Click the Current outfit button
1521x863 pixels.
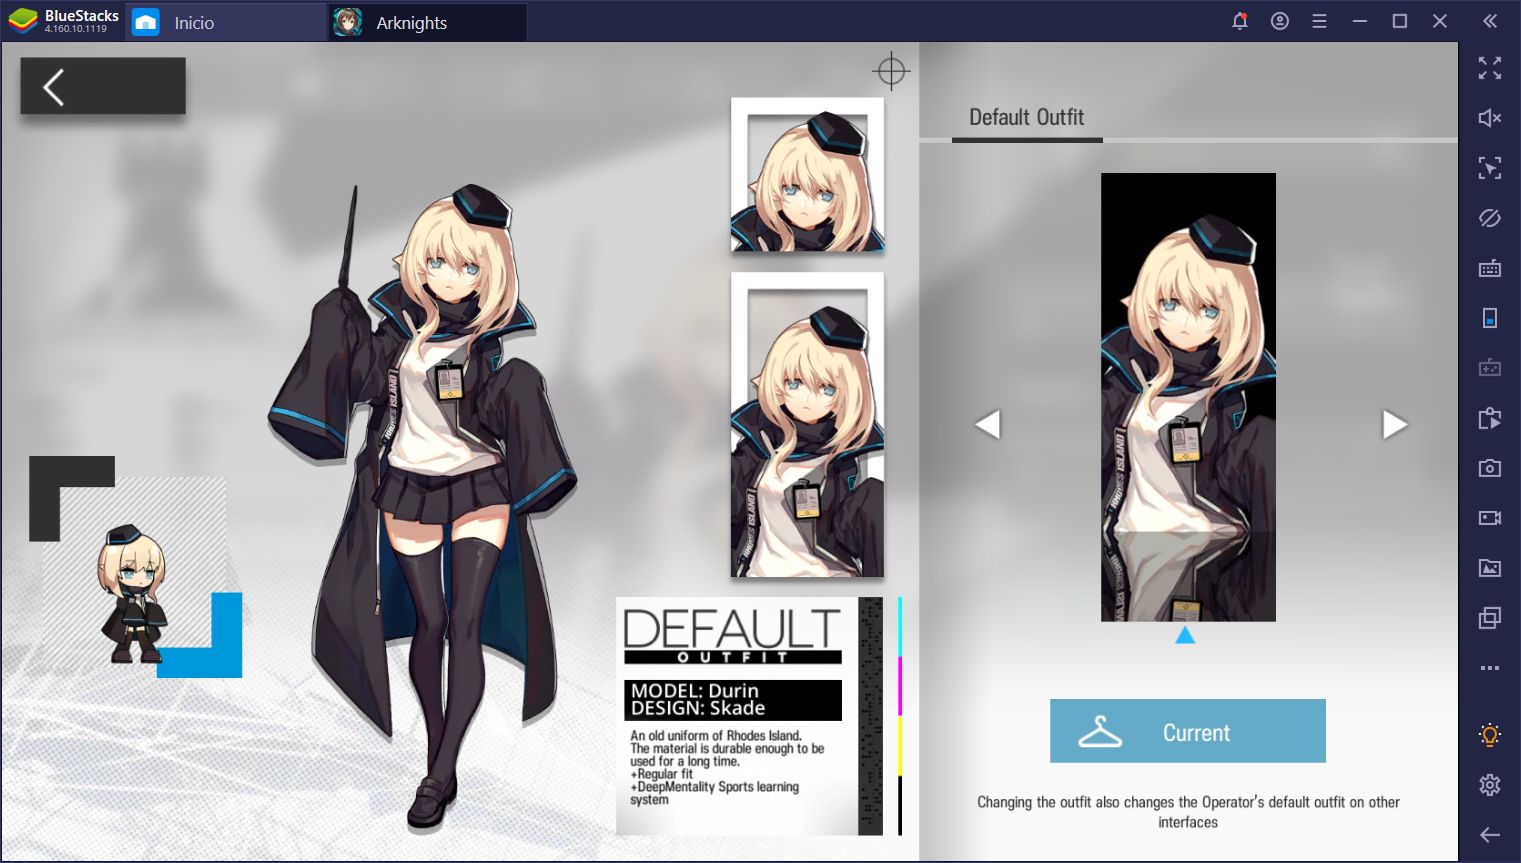(1188, 731)
